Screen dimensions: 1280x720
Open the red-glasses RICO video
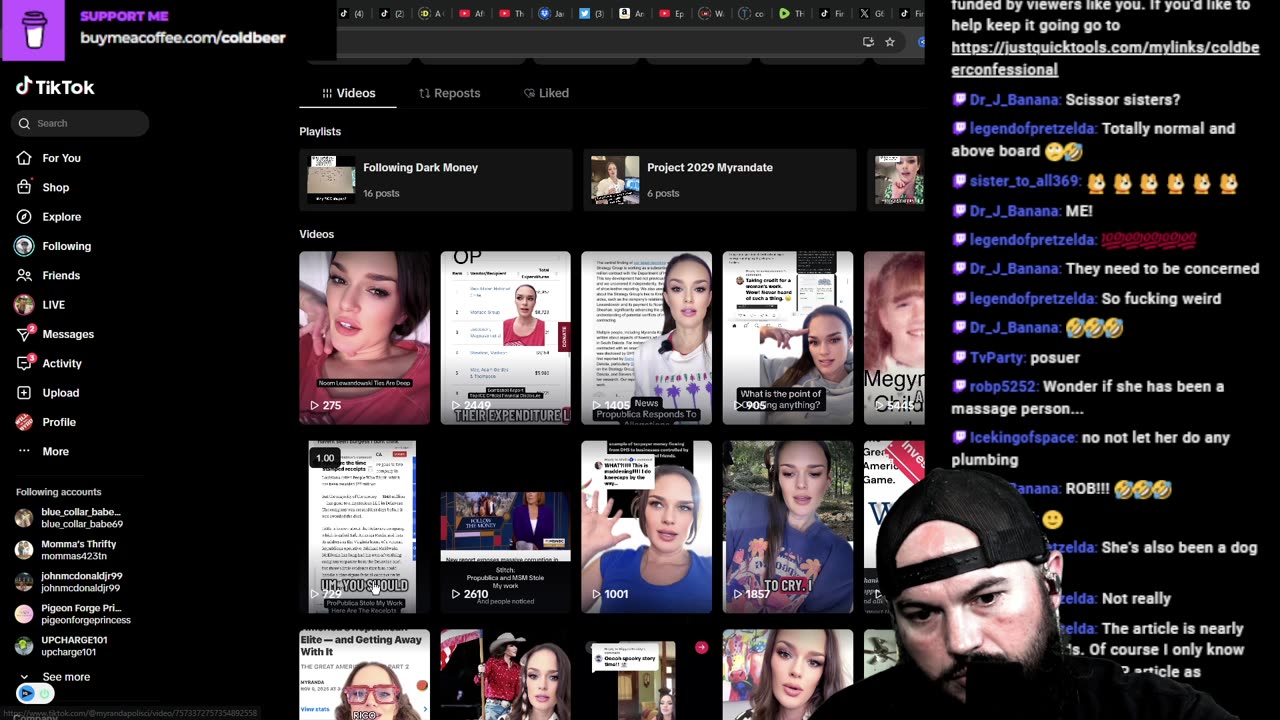point(364,674)
